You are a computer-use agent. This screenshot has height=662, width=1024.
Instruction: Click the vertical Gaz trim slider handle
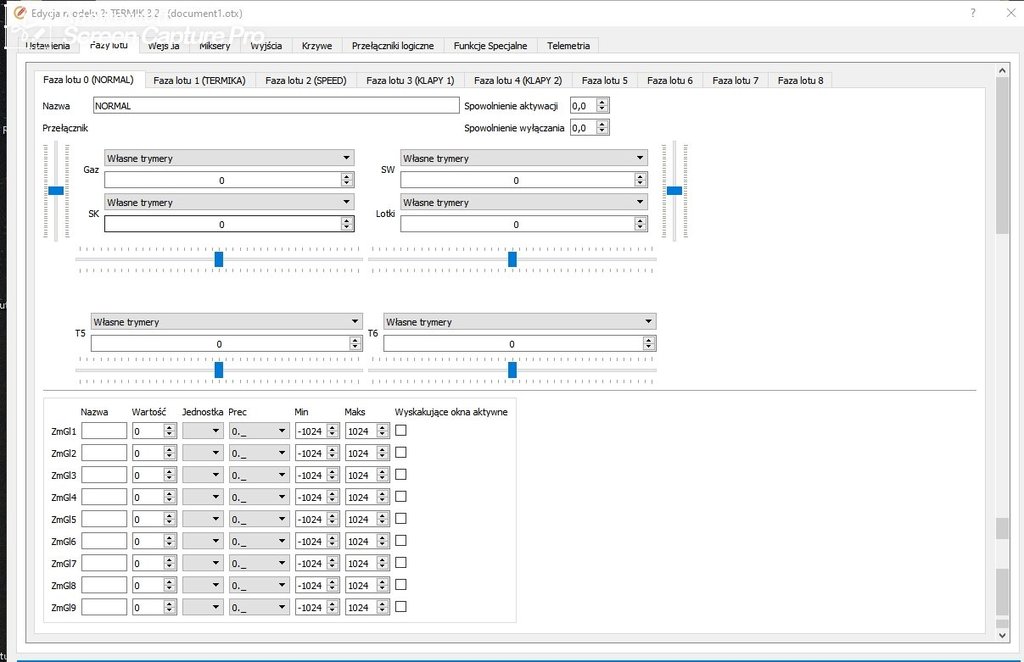click(56, 190)
